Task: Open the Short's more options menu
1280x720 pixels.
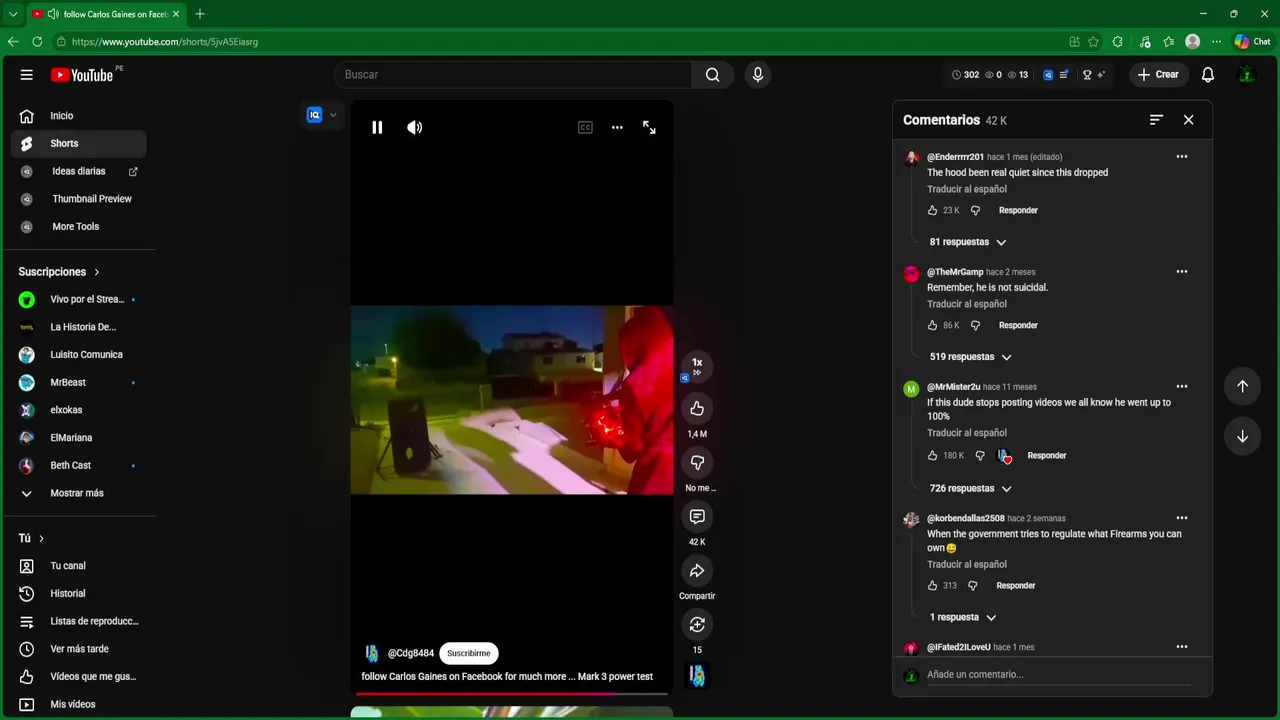Action: (617, 128)
